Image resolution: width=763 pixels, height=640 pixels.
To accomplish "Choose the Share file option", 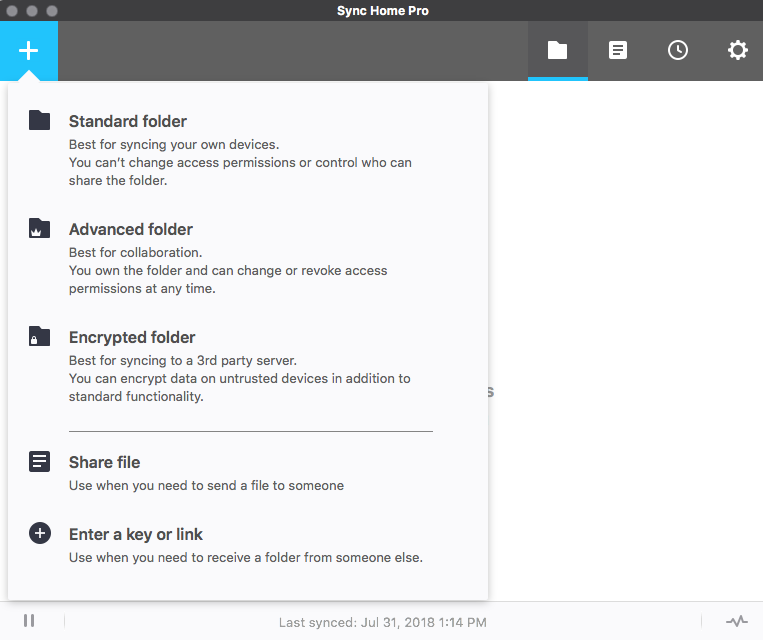I will point(104,462).
